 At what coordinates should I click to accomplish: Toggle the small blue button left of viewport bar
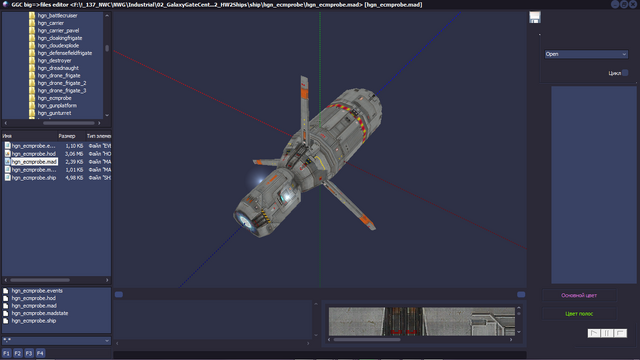pyautogui.click(x=119, y=294)
